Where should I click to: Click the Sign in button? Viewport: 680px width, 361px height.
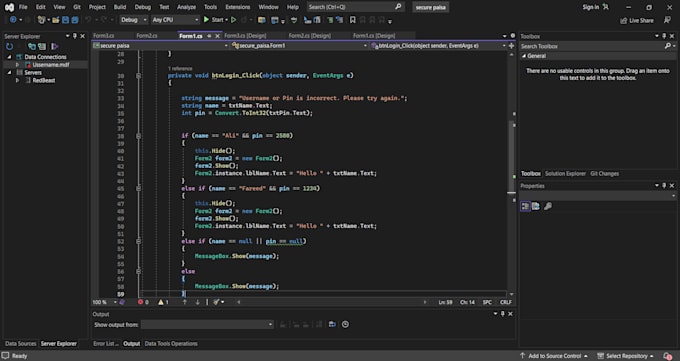(595, 7)
